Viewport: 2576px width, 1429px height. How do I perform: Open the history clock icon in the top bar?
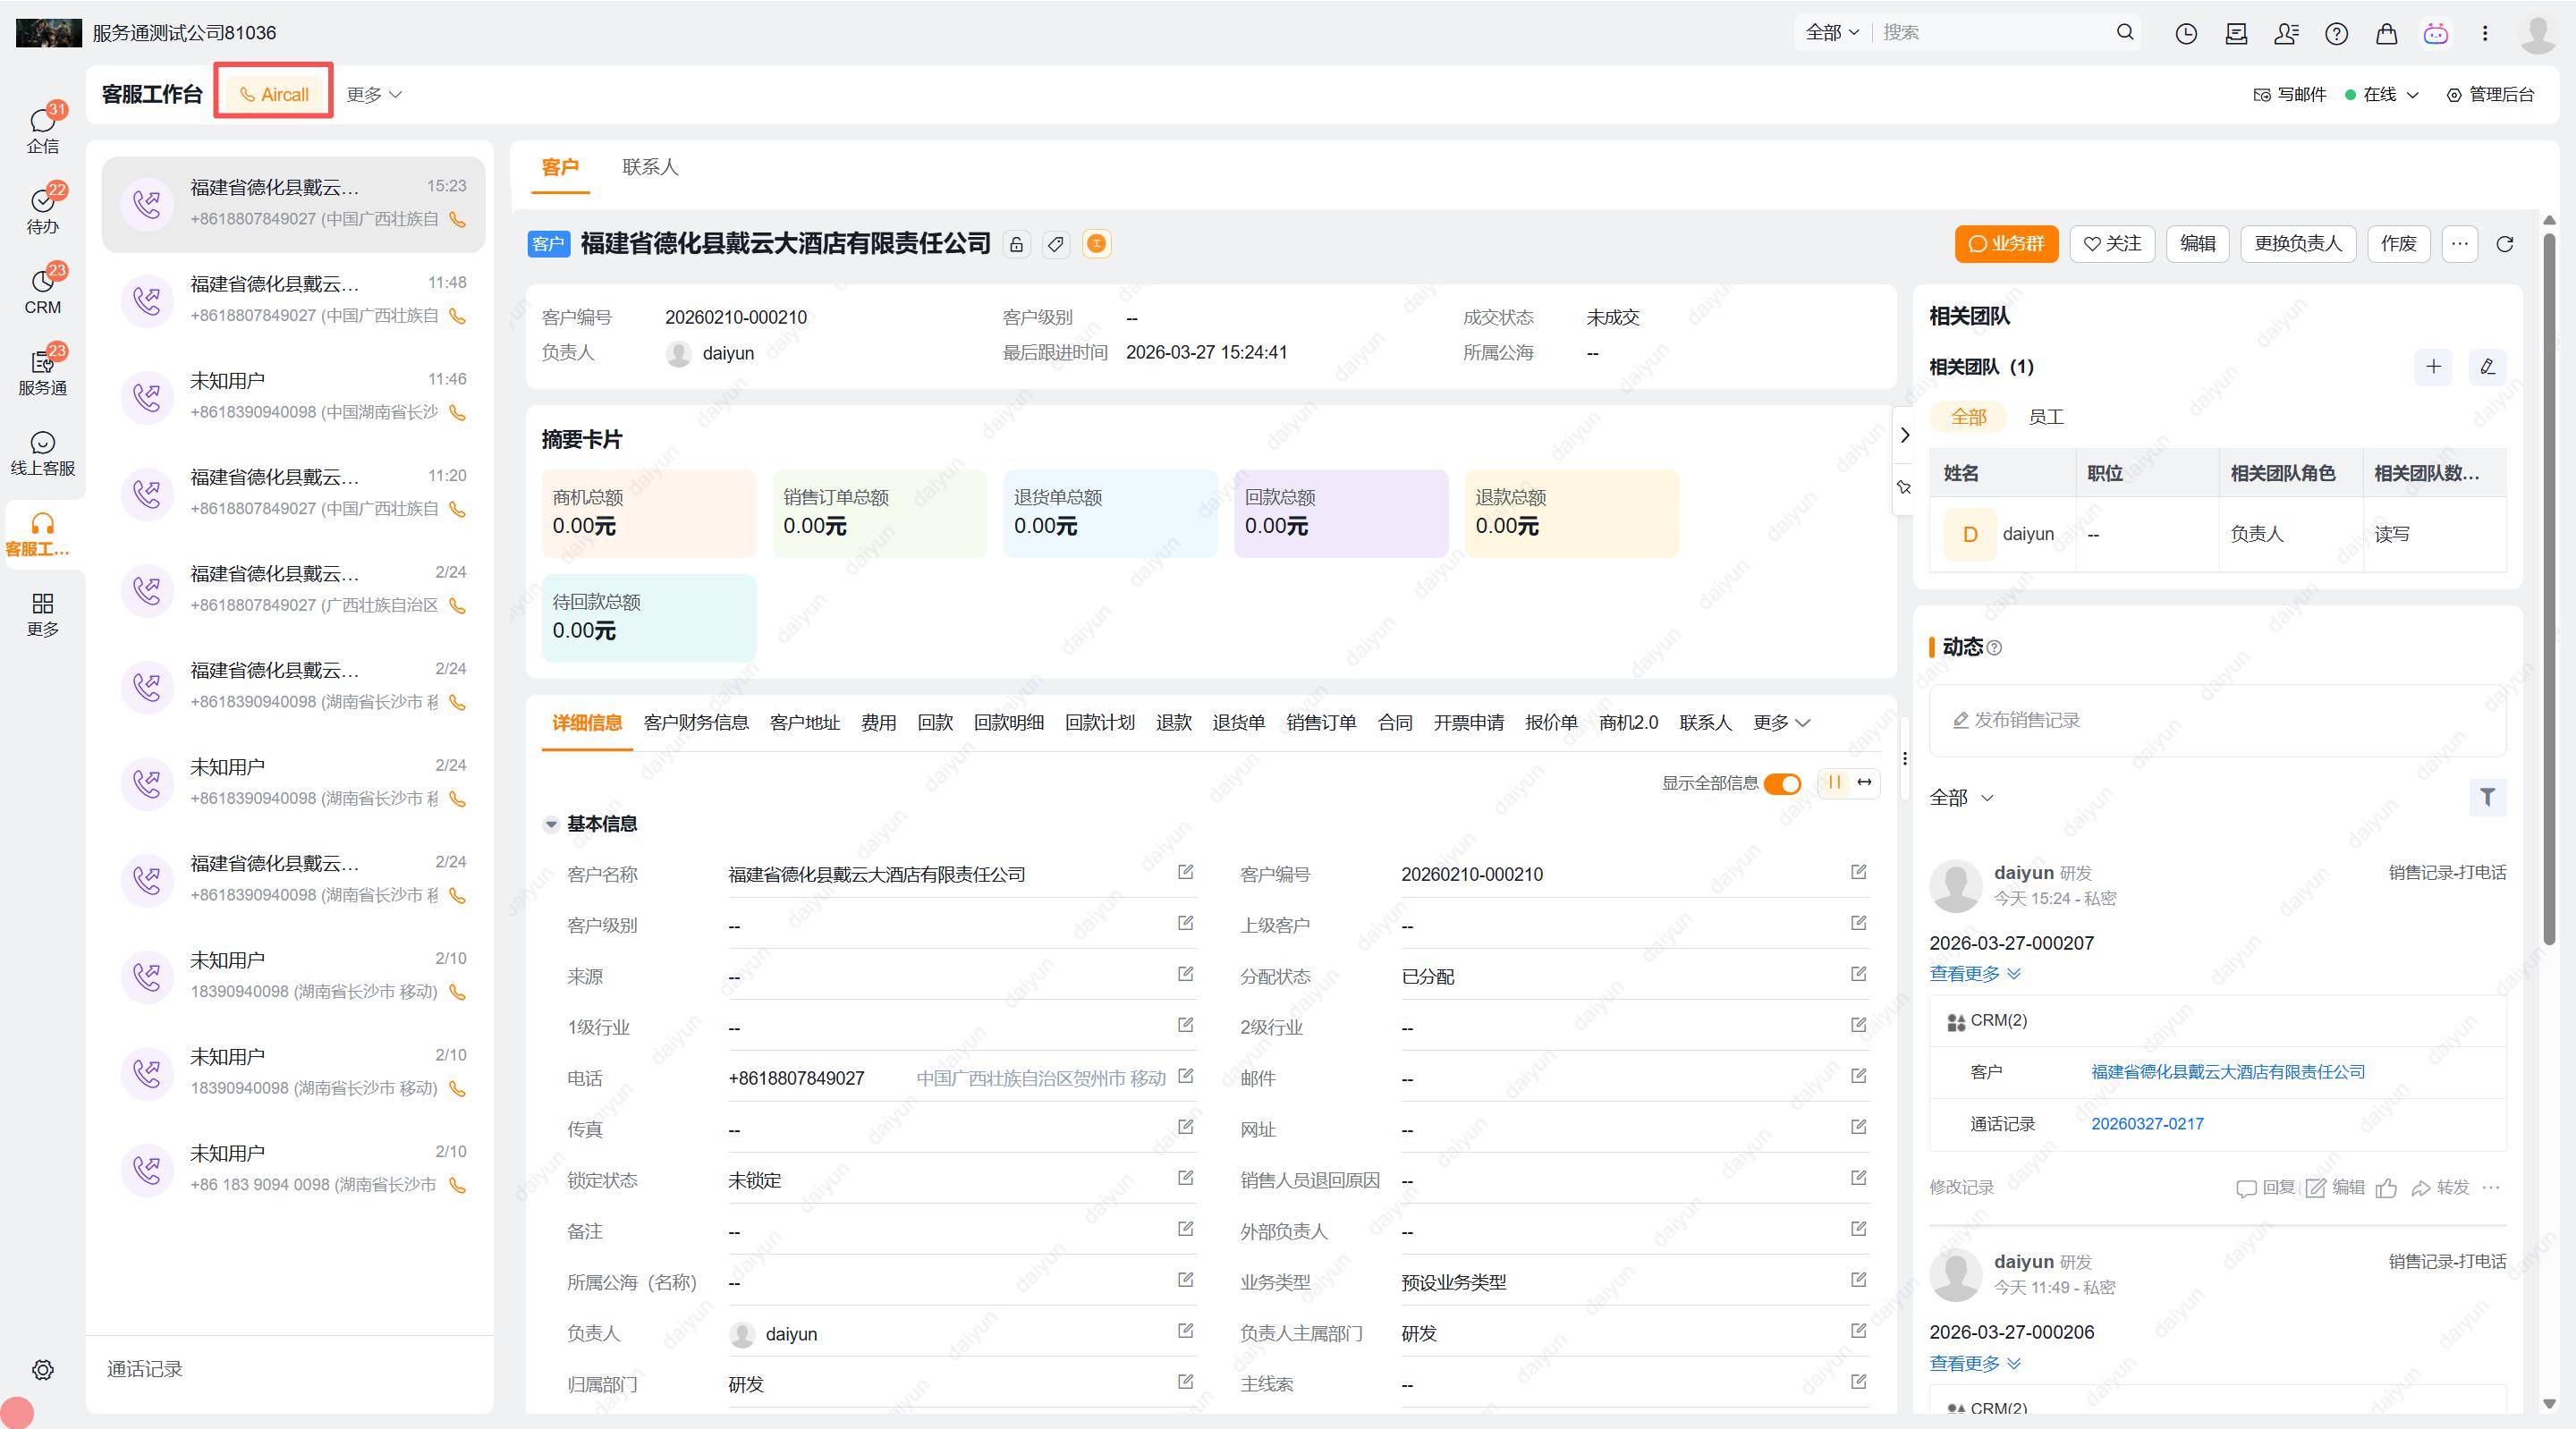pos(2186,33)
